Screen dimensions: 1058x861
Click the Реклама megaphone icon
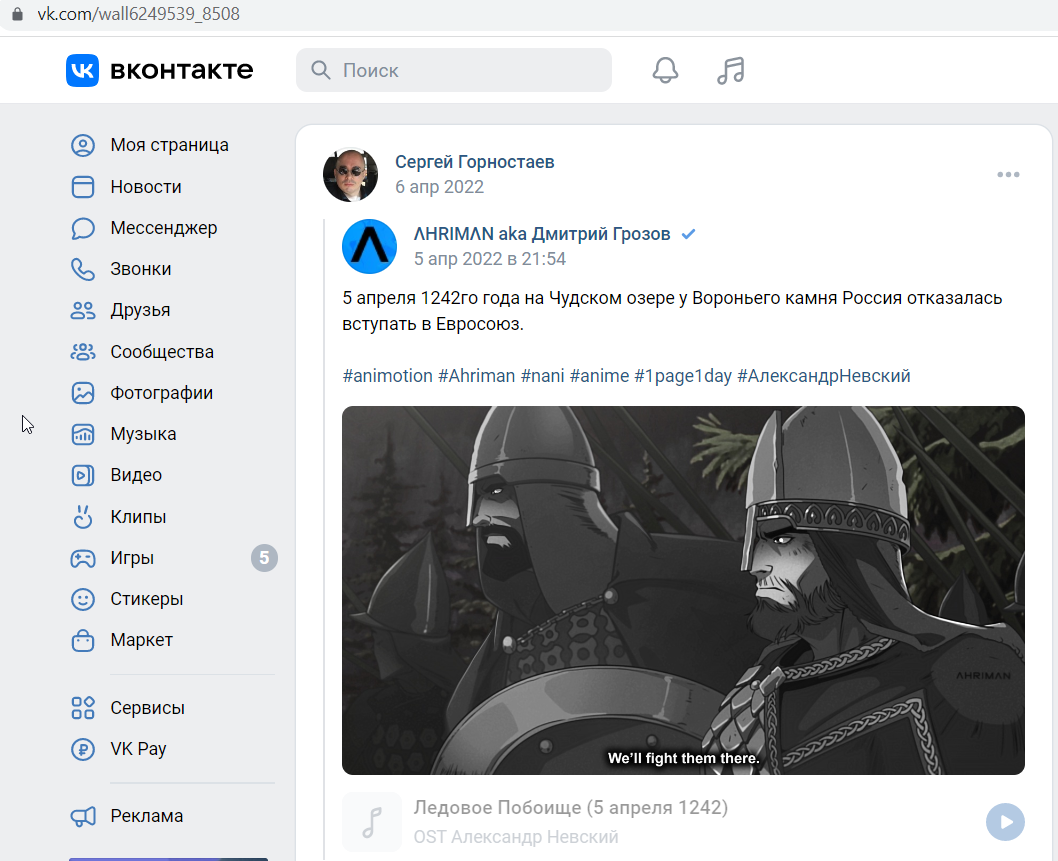click(x=83, y=816)
